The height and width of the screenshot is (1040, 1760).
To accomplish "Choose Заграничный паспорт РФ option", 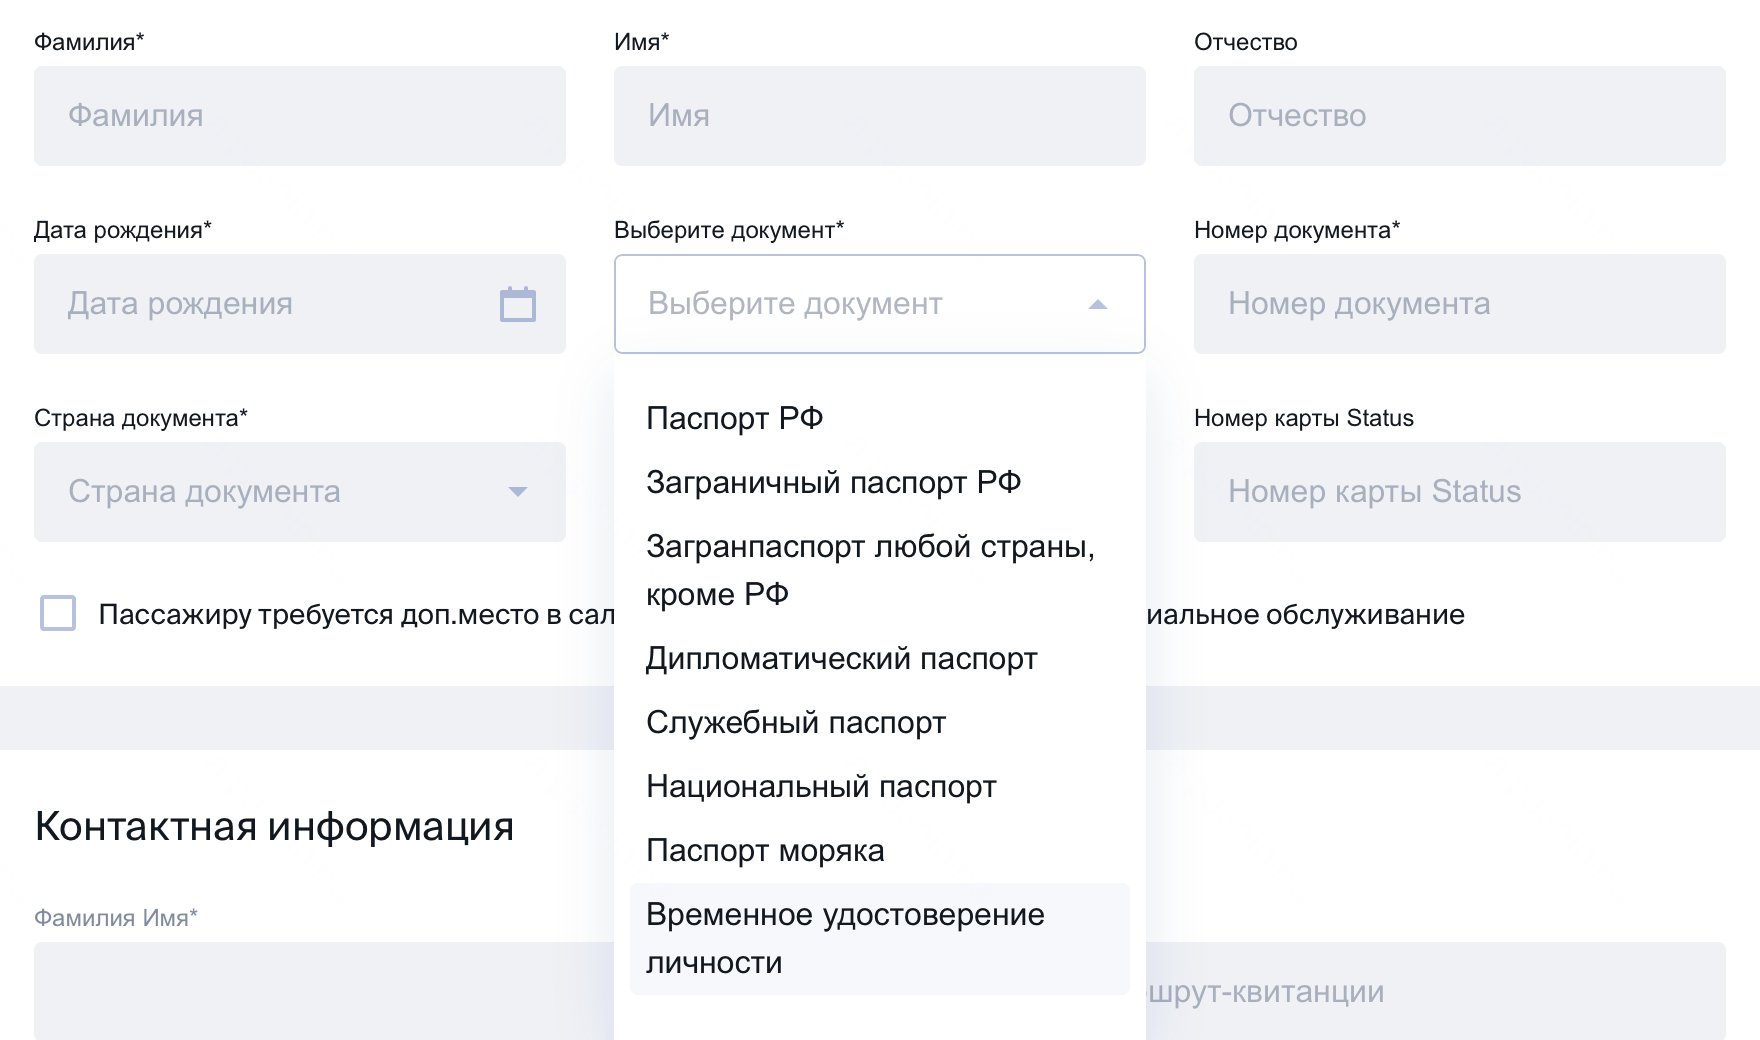I will (833, 482).
